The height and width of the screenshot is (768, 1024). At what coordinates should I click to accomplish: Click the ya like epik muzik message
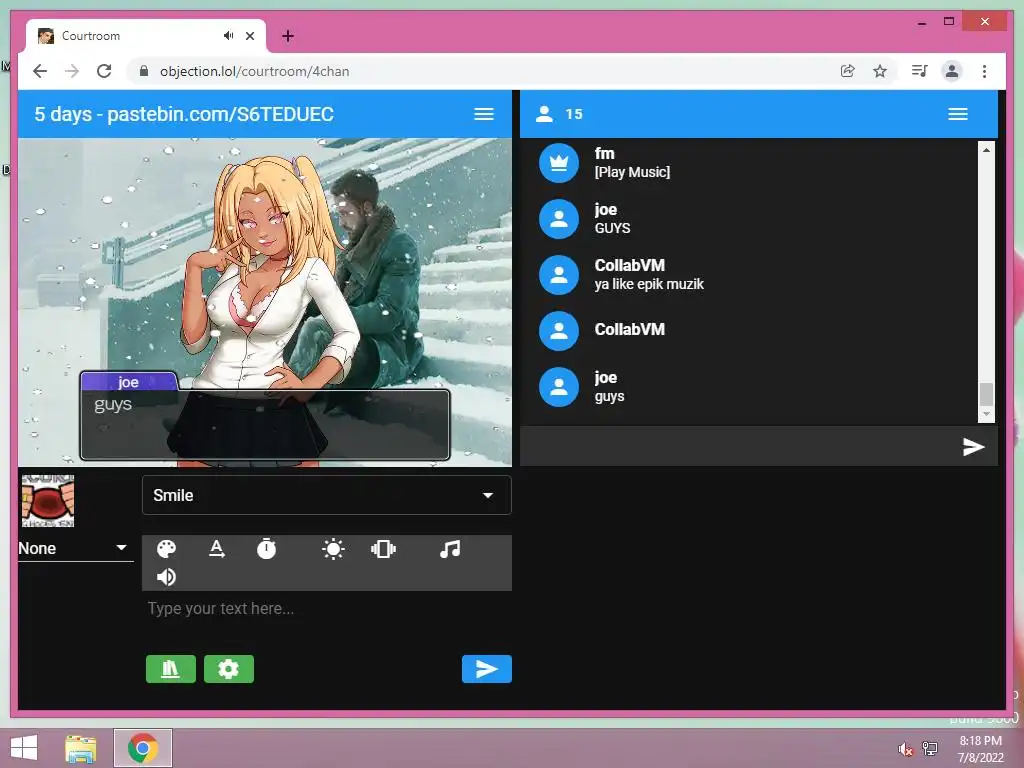pyautogui.click(x=649, y=284)
